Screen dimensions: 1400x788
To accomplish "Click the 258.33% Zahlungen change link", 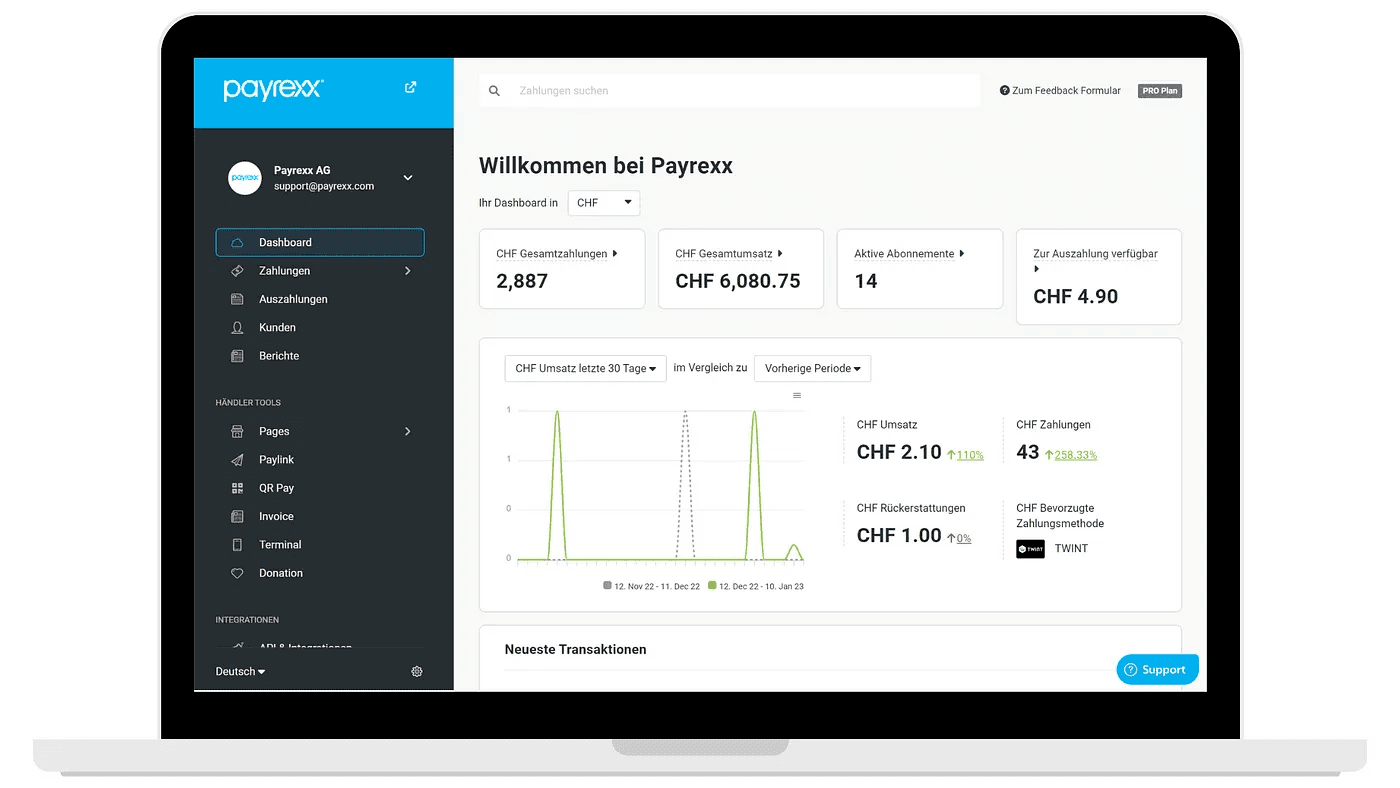I will point(1076,455).
